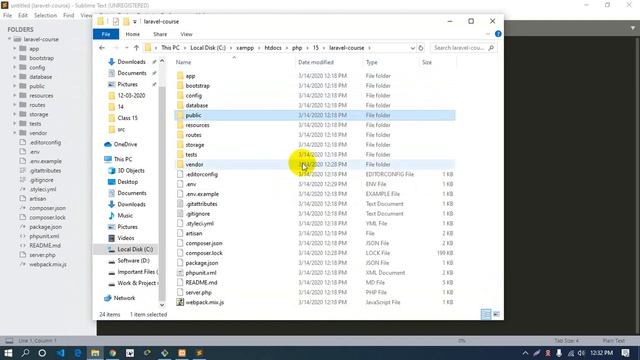The height and width of the screenshot is (360, 640).
Task: Click the Explorer back arrow
Action: (102, 48)
